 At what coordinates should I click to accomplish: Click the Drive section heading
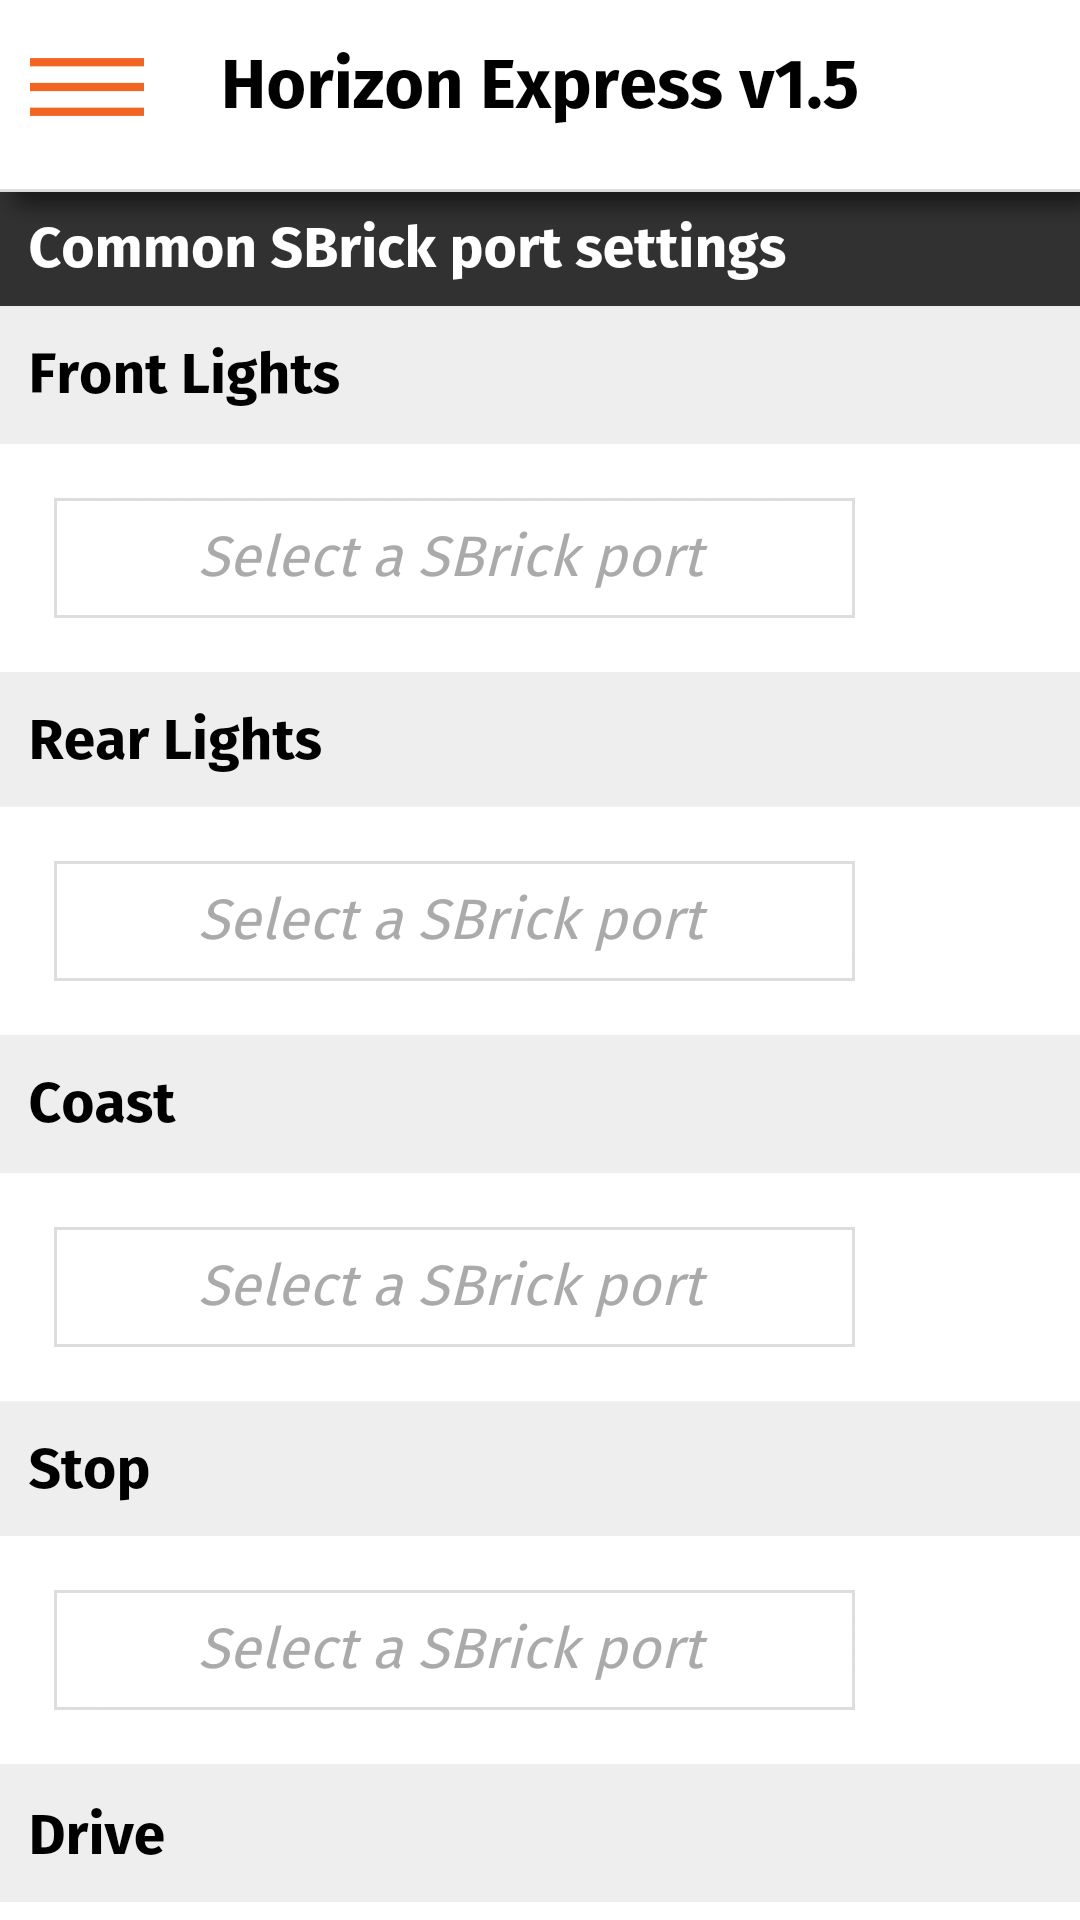[x=97, y=1835]
